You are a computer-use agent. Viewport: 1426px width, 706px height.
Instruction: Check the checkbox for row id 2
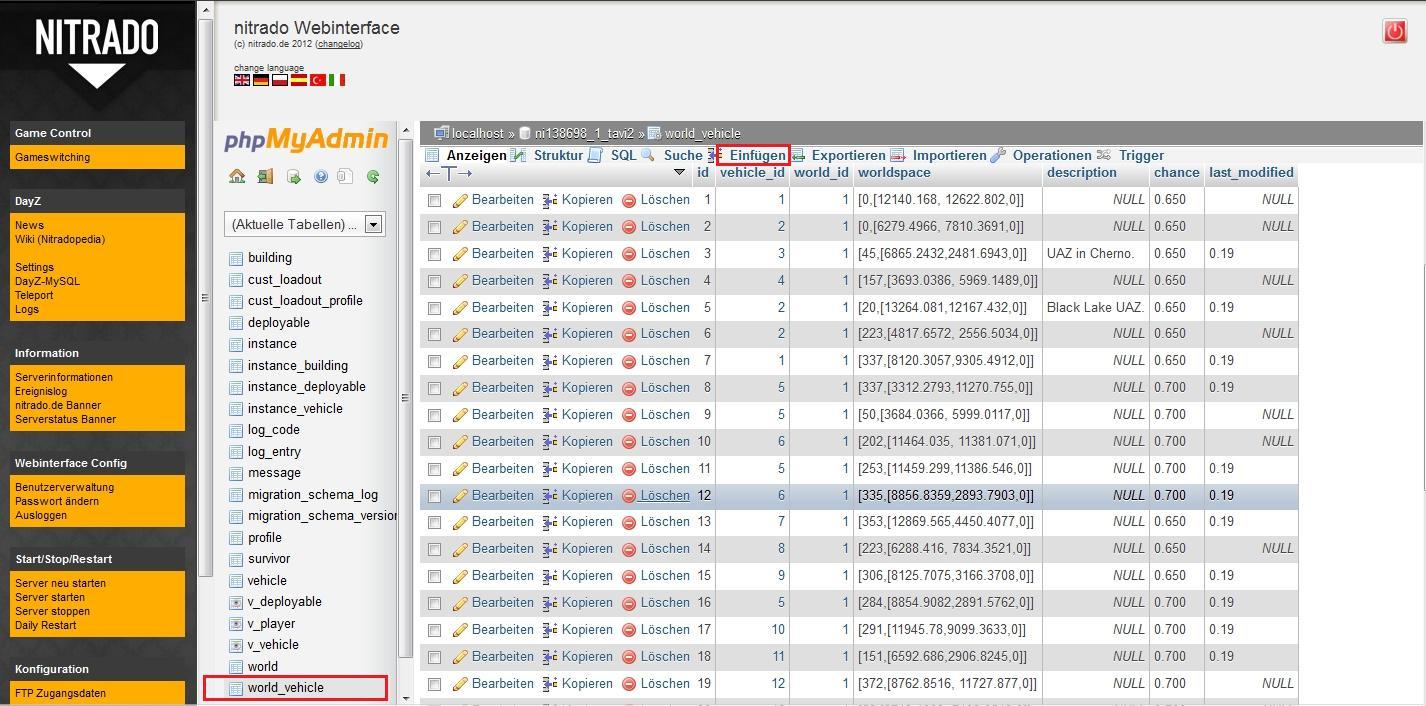(434, 228)
